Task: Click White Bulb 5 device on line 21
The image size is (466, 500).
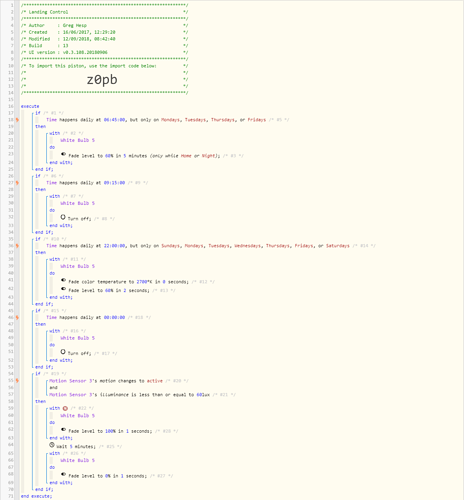Action: [77, 140]
